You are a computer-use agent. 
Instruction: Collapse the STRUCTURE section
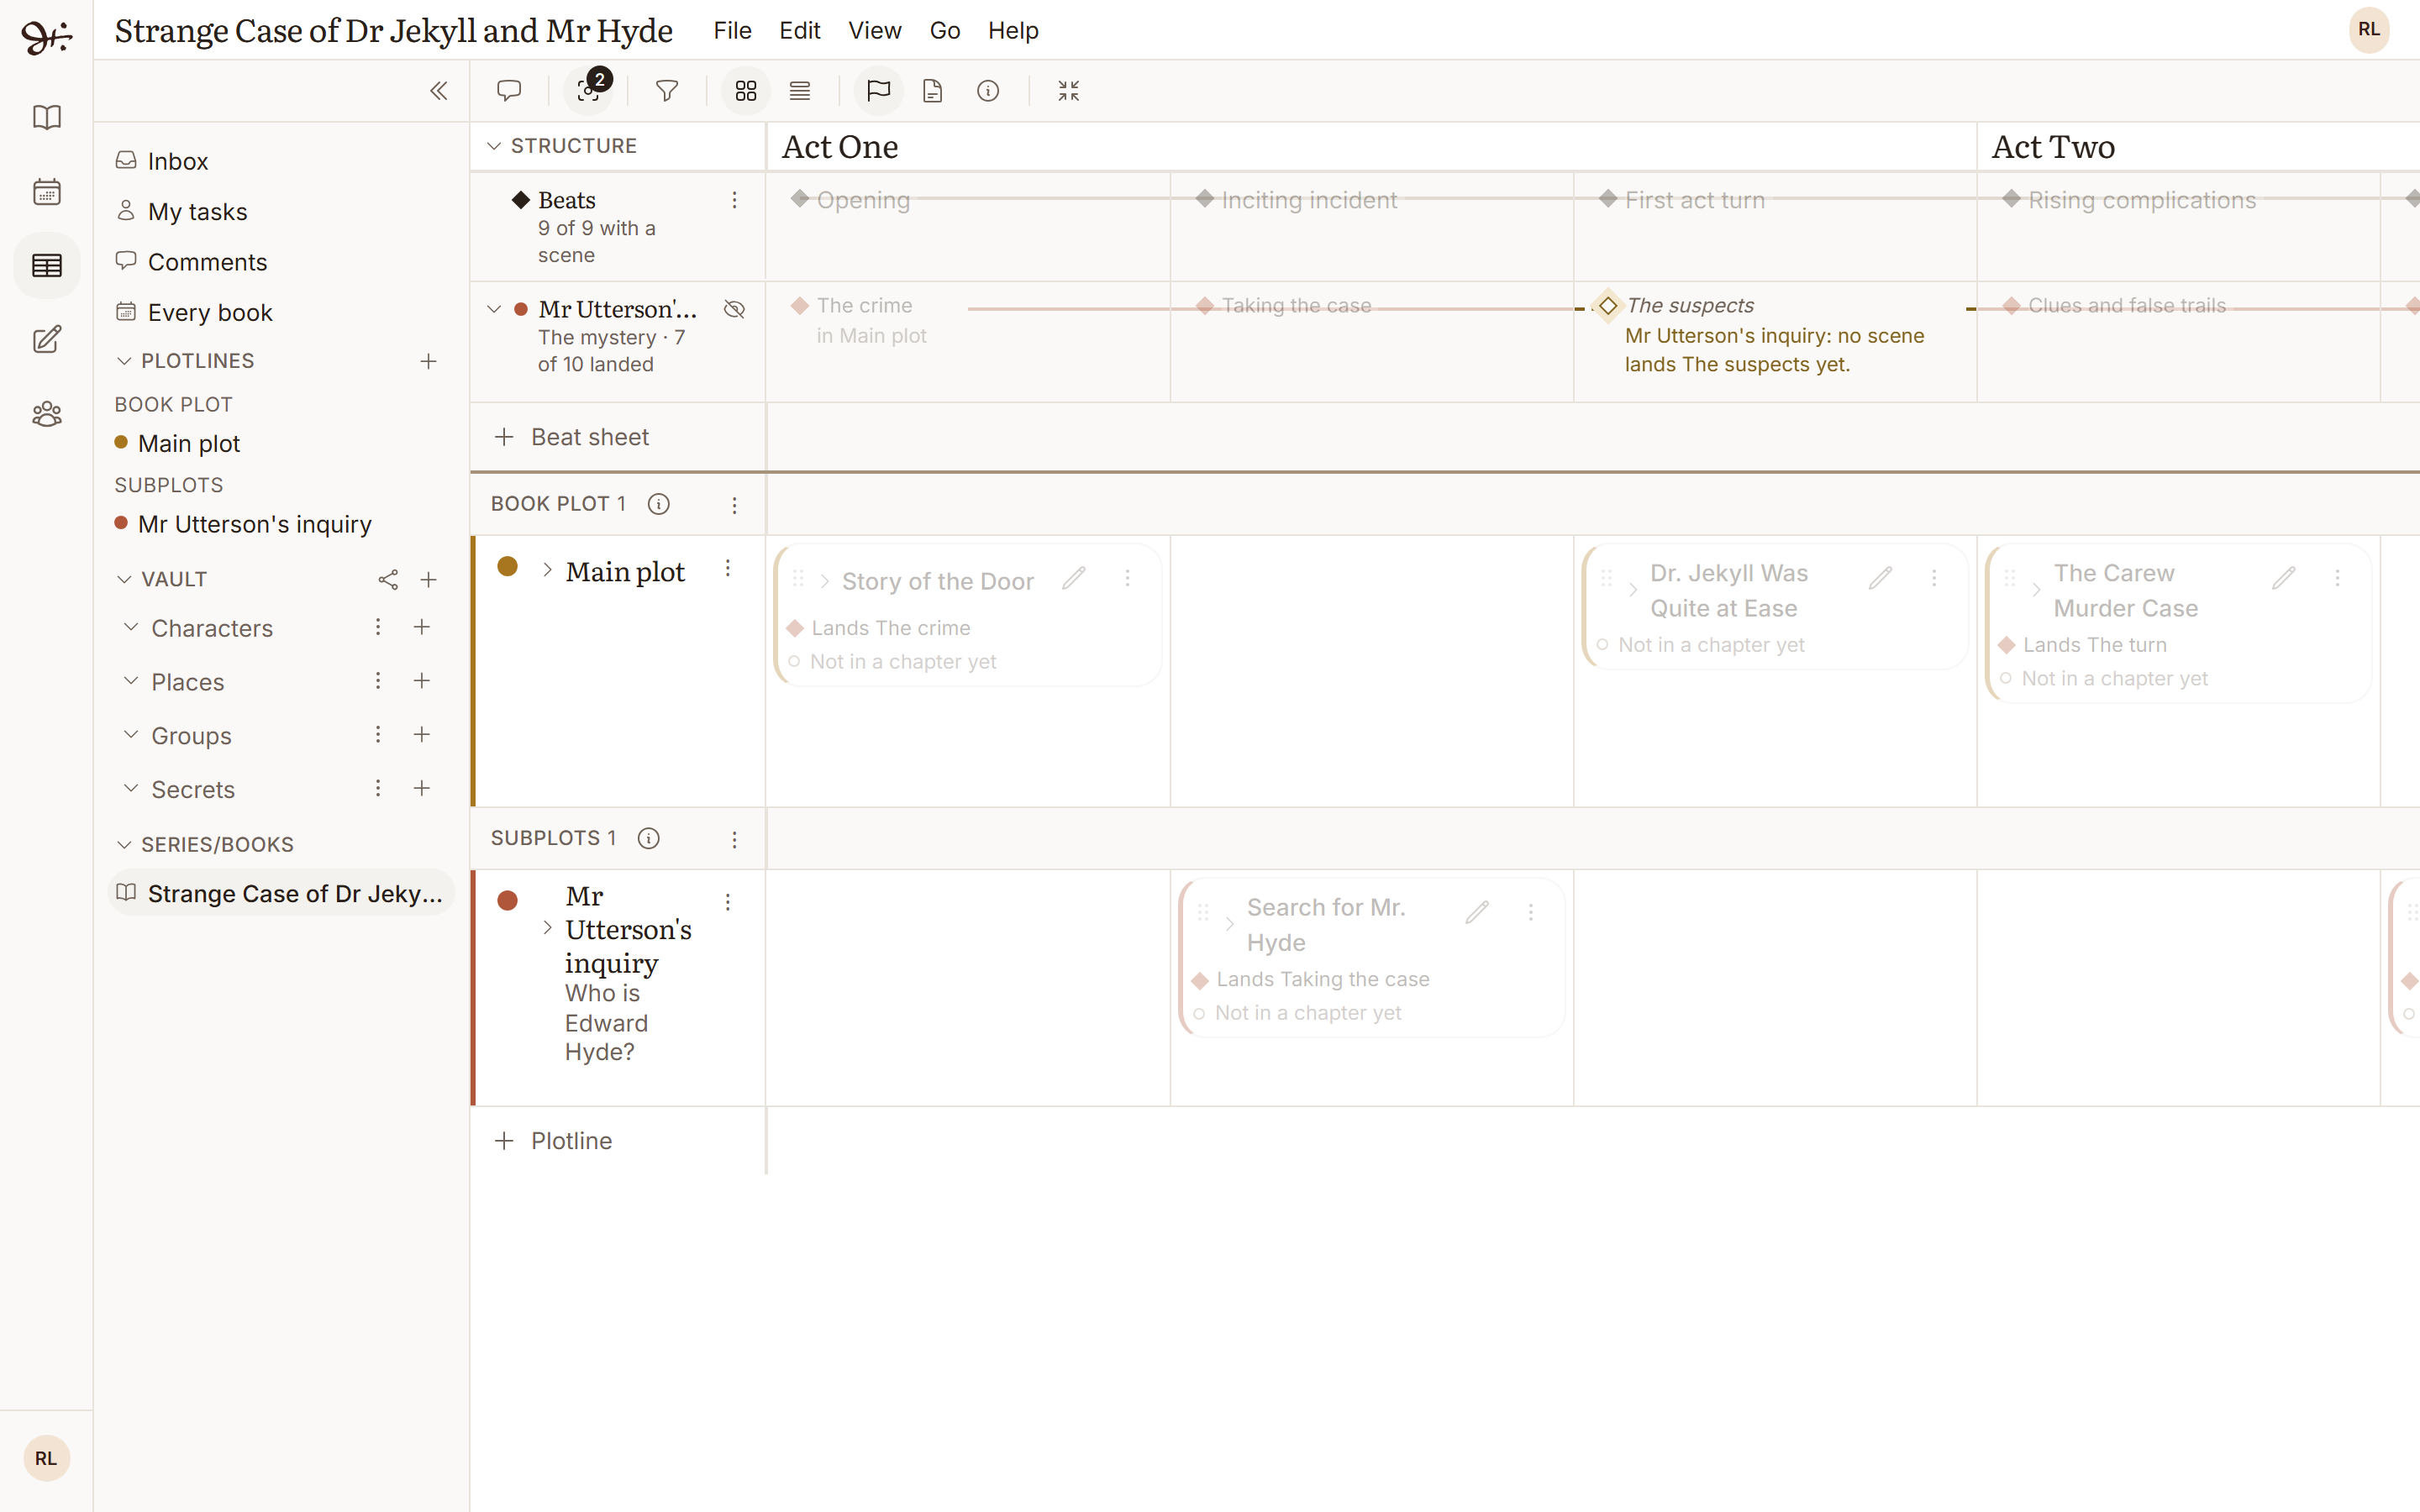tap(494, 146)
